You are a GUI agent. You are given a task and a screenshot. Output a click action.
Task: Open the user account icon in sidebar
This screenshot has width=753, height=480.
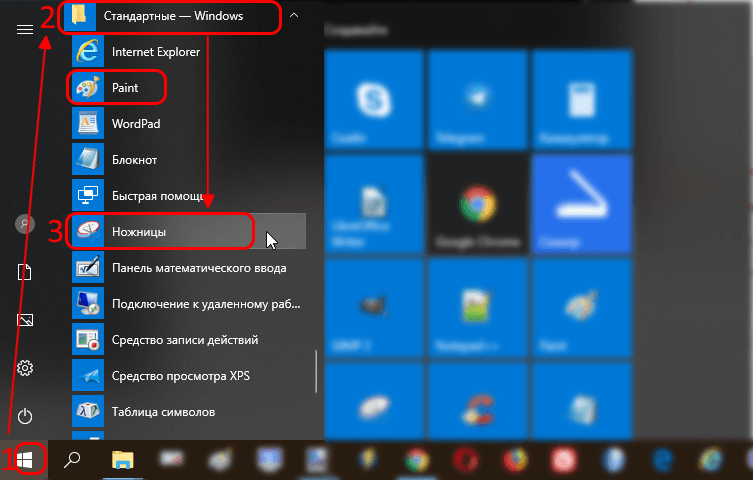tap(24, 224)
